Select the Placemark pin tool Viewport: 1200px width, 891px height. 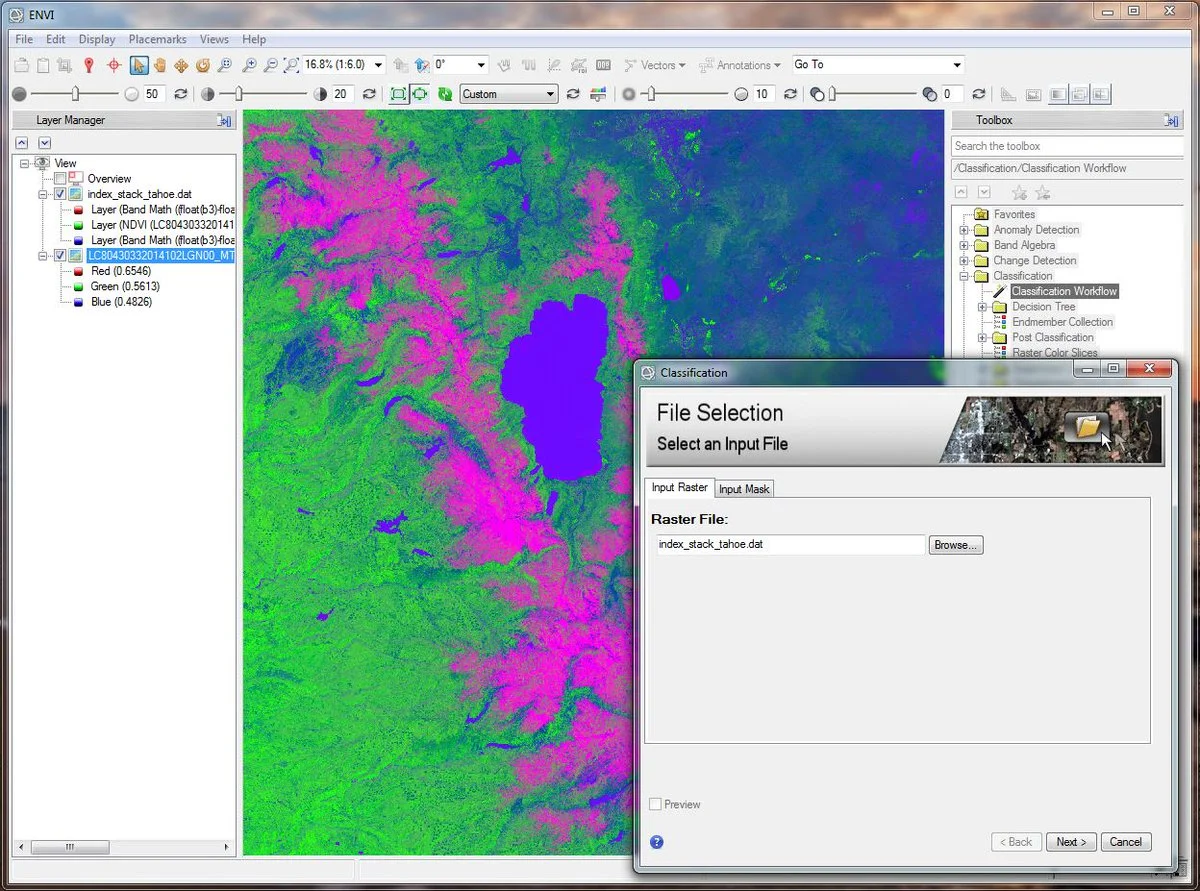(x=88, y=64)
